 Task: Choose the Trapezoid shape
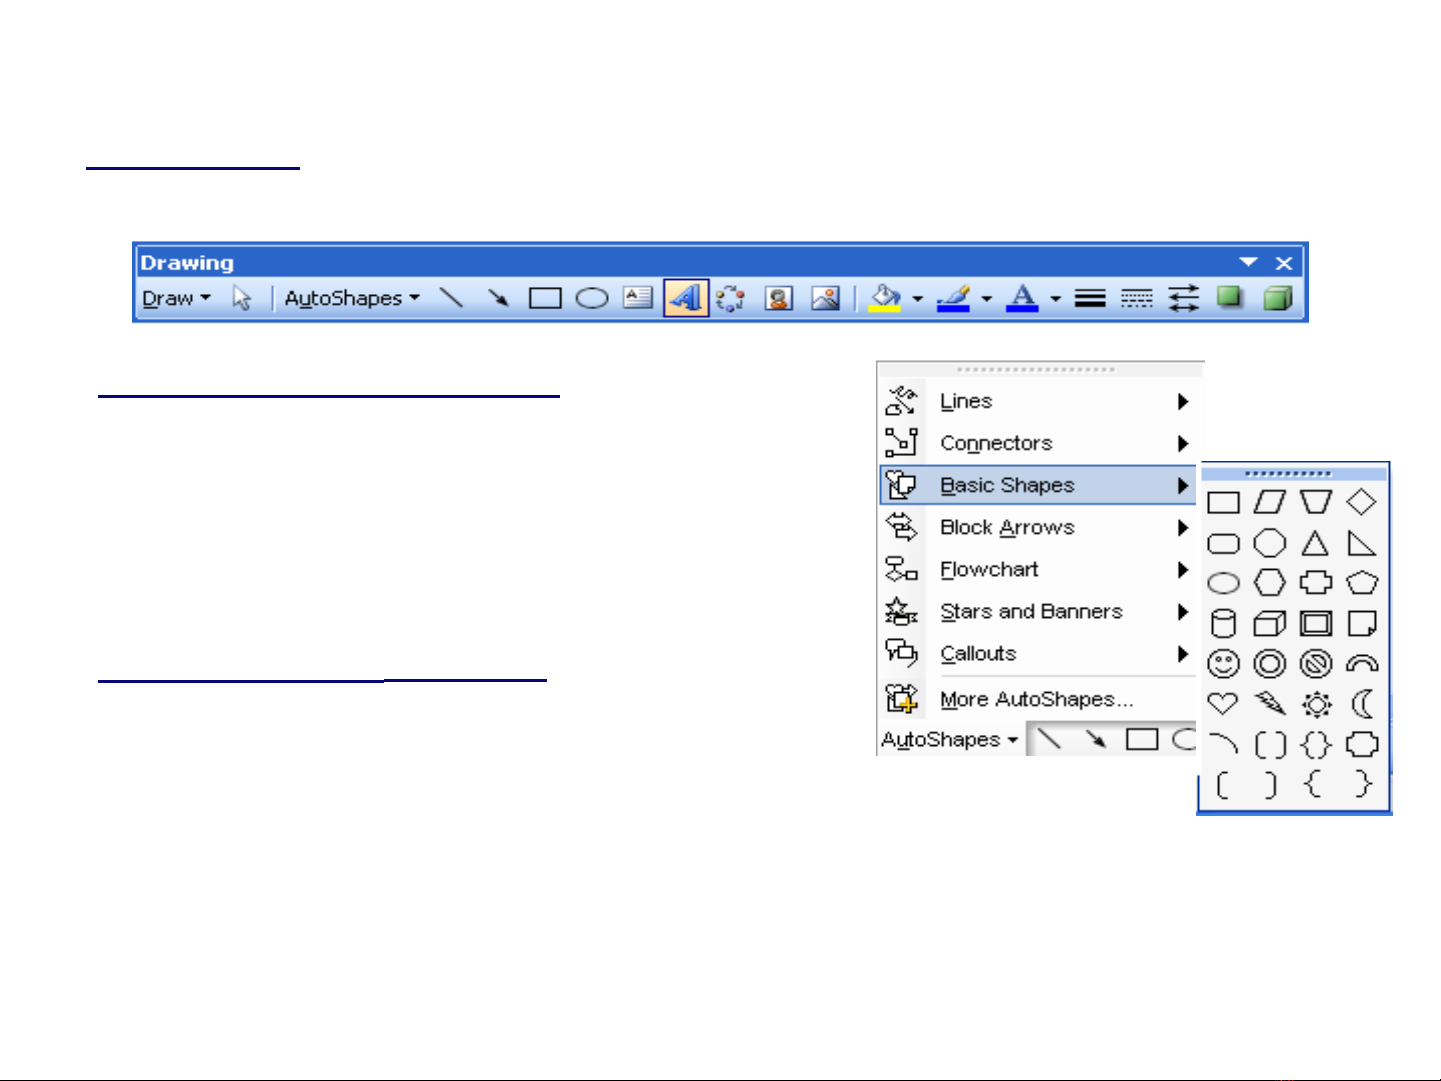pos(1316,502)
